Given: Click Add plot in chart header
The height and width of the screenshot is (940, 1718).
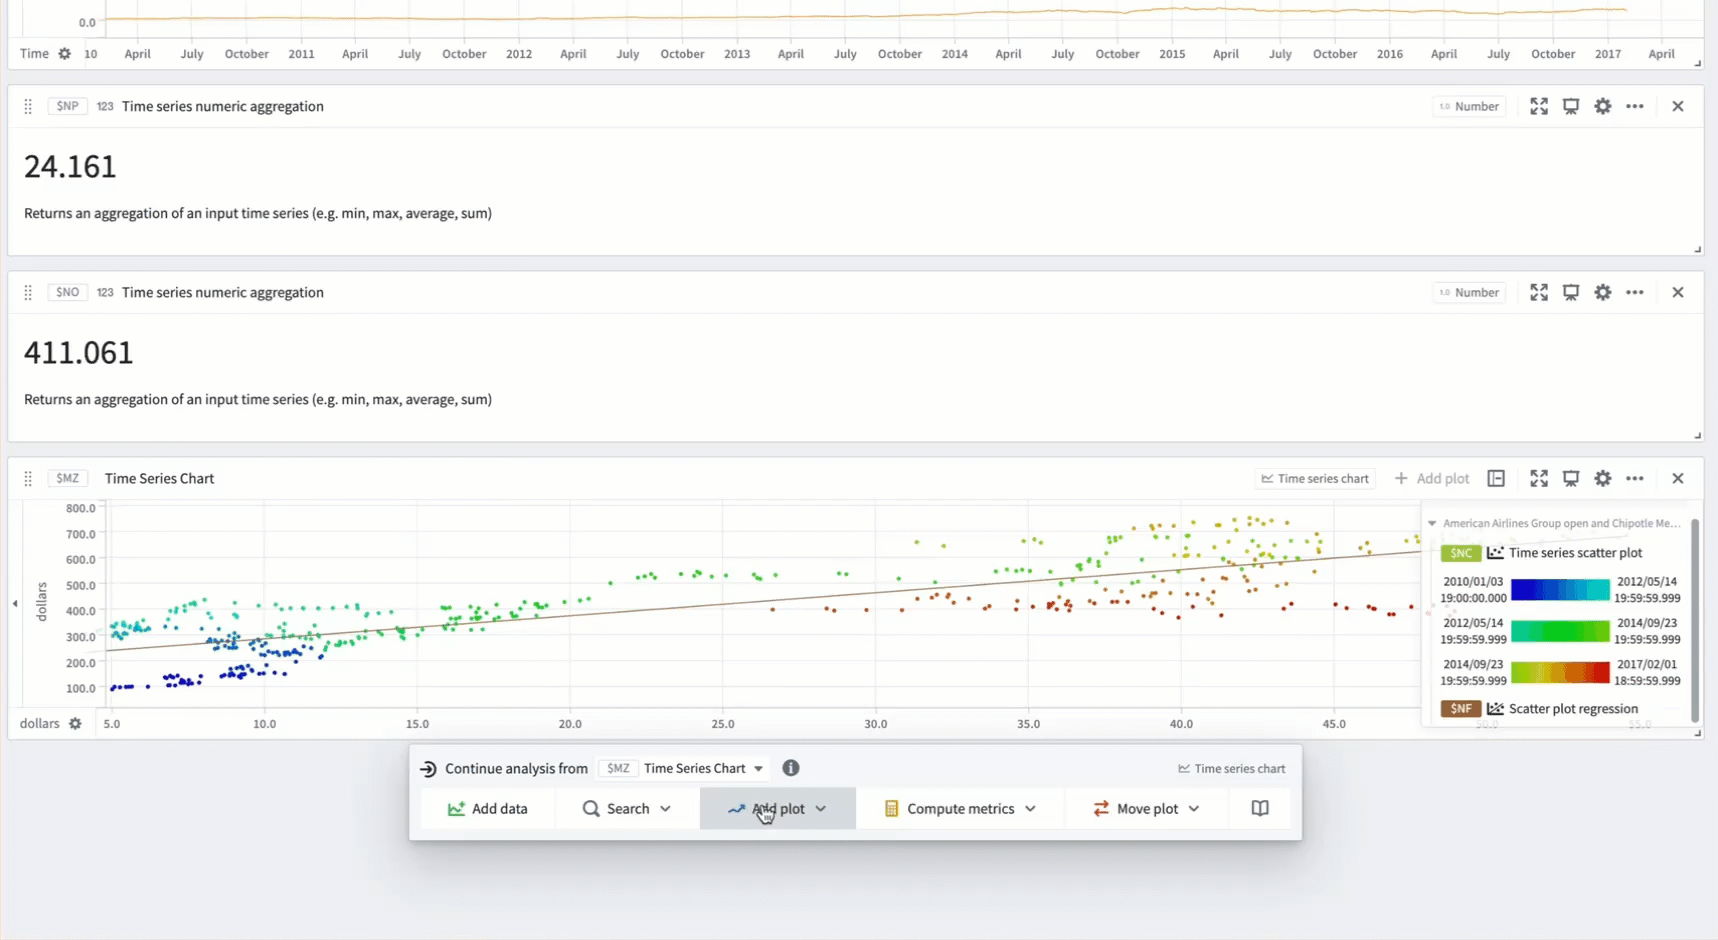Looking at the screenshot, I should pyautogui.click(x=1431, y=478).
